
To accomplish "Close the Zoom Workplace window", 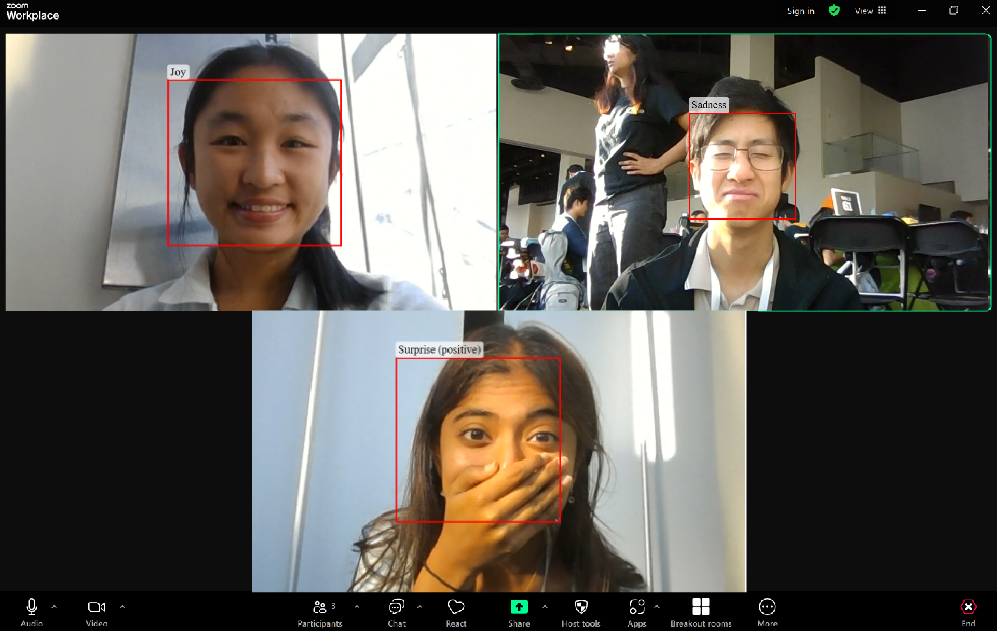I will (985, 10).
